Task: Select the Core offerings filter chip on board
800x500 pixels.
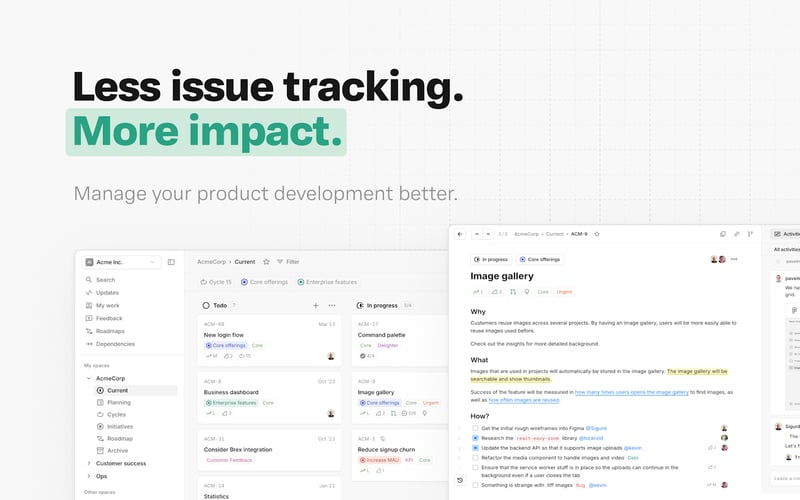Action: coord(265,282)
